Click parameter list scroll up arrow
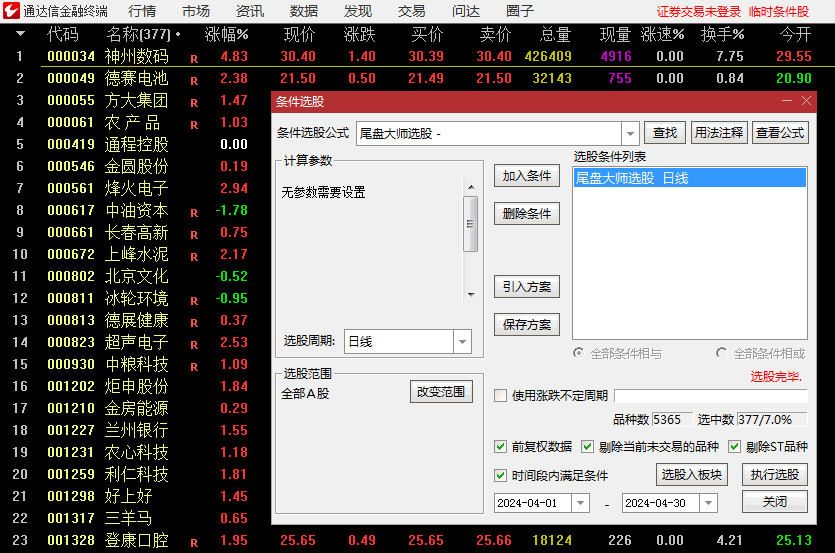835x553 pixels. coord(471,187)
